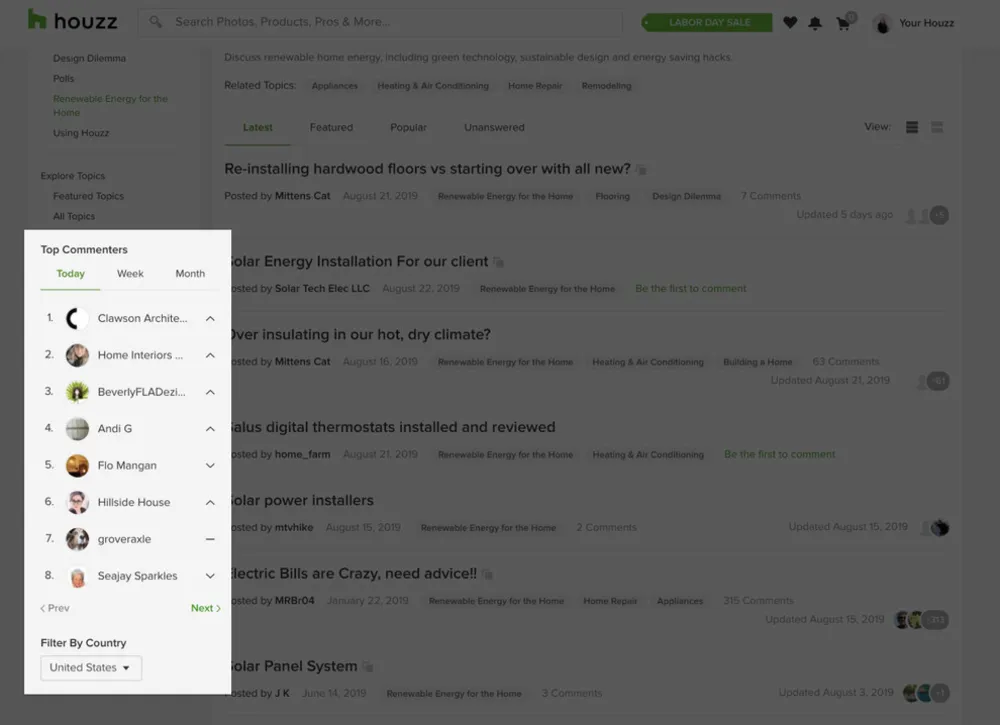Switch to the list view icon
This screenshot has width=1000, height=725.
[912, 127]
